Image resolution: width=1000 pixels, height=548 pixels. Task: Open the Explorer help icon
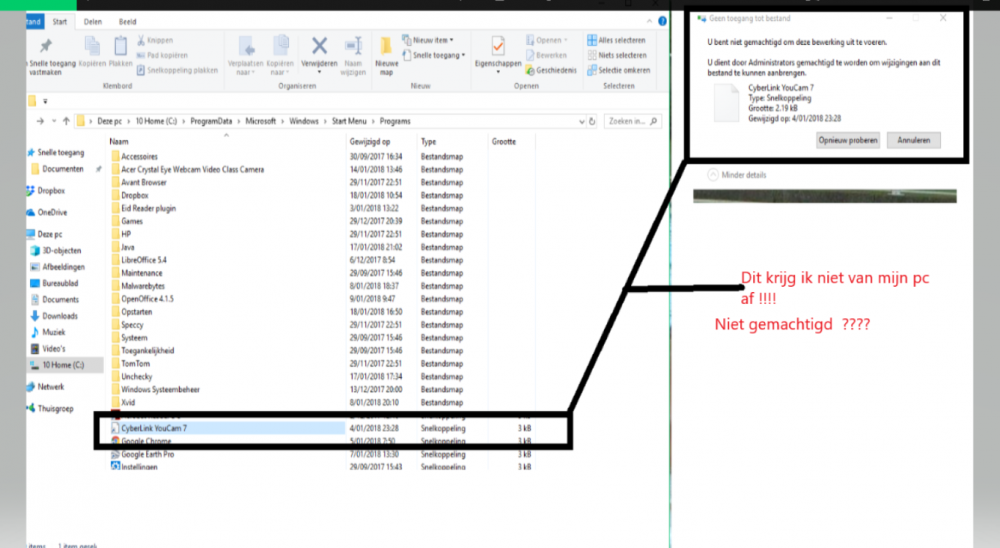(x=663, y=21)
